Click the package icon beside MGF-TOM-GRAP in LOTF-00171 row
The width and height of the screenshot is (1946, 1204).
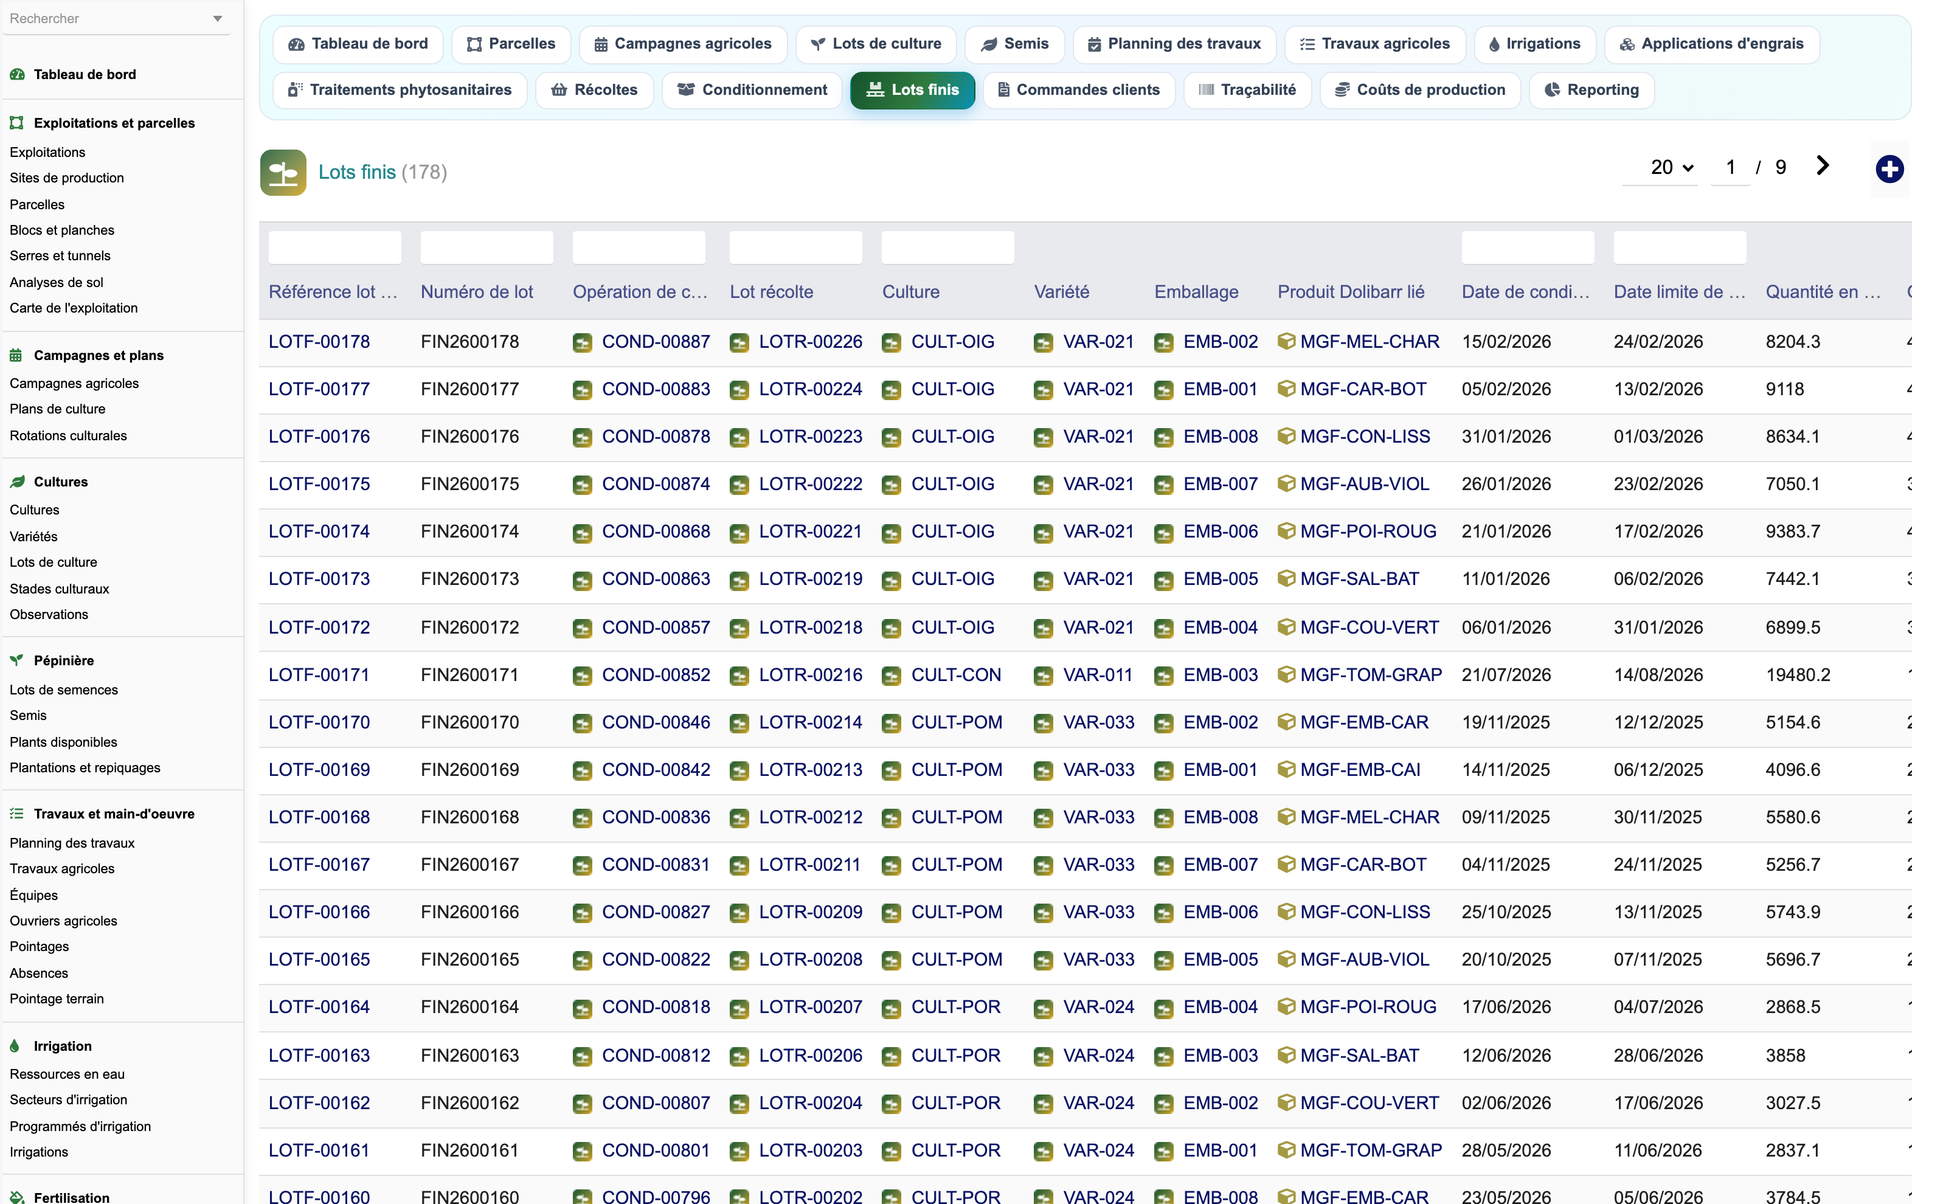[x=1287, y=674]
